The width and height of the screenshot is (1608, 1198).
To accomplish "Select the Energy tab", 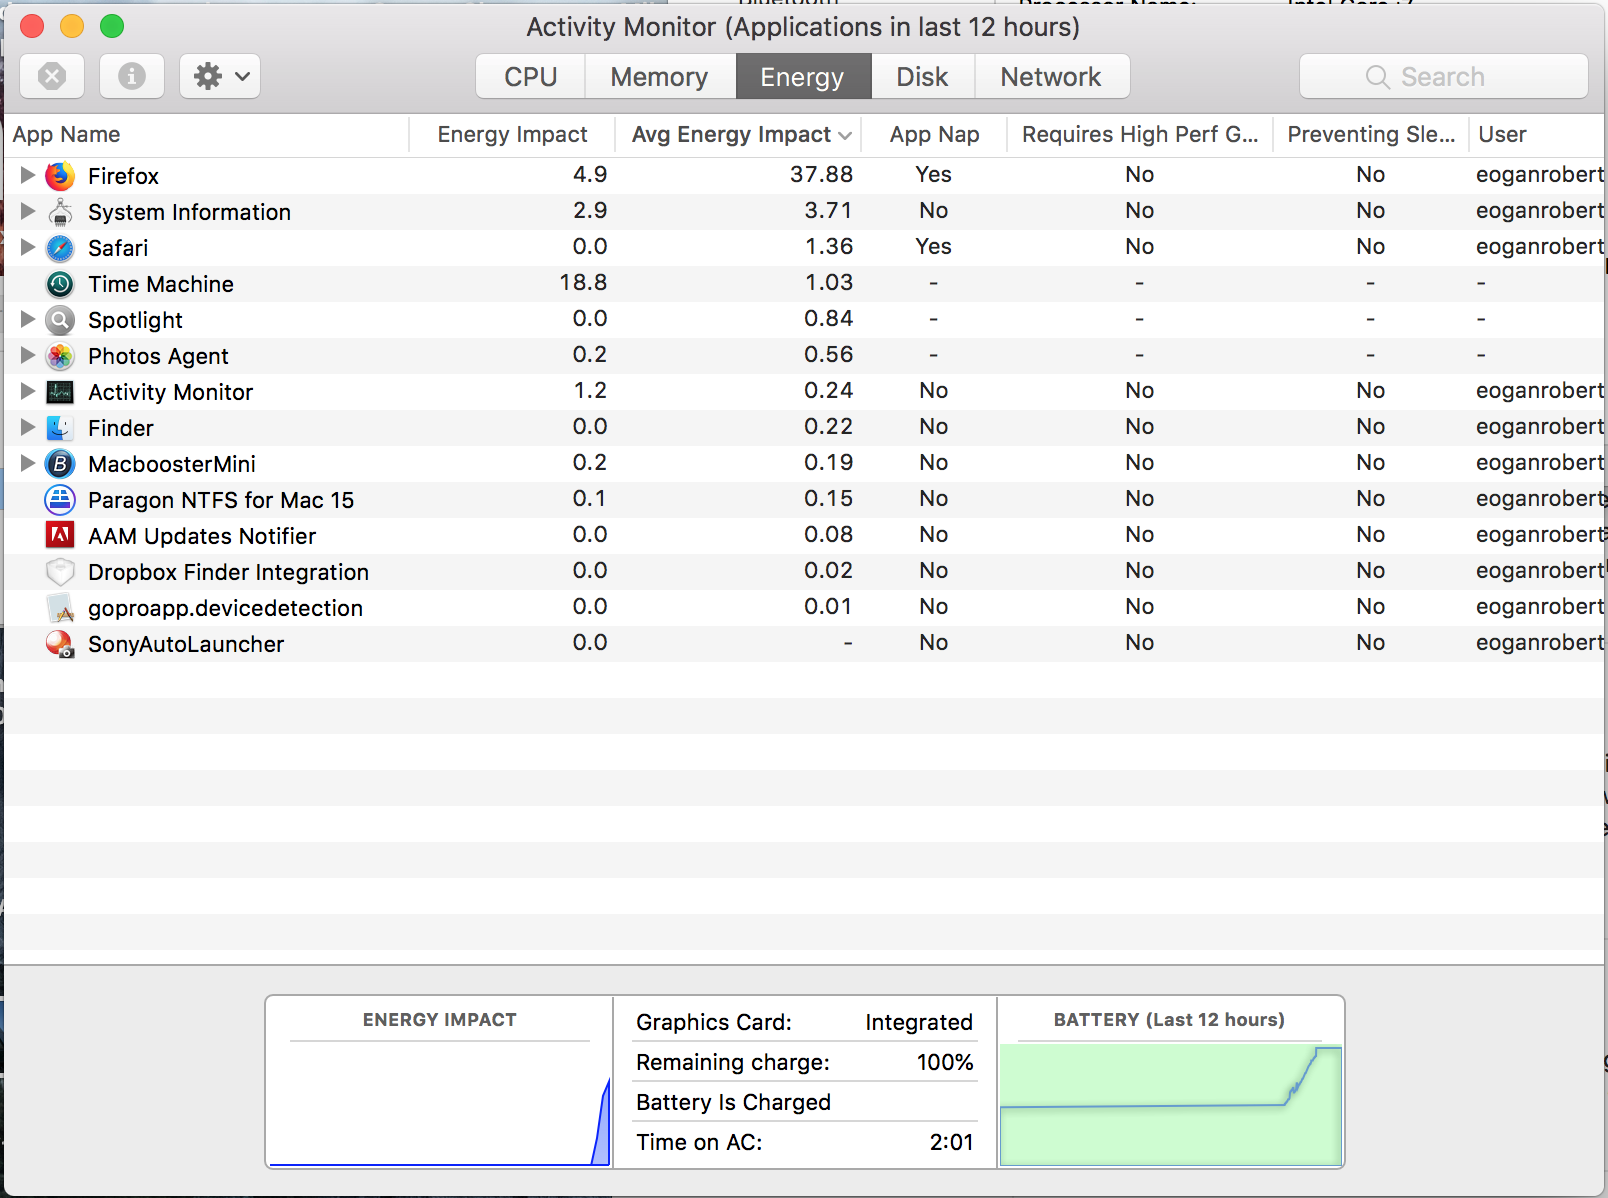I will 803,77.
